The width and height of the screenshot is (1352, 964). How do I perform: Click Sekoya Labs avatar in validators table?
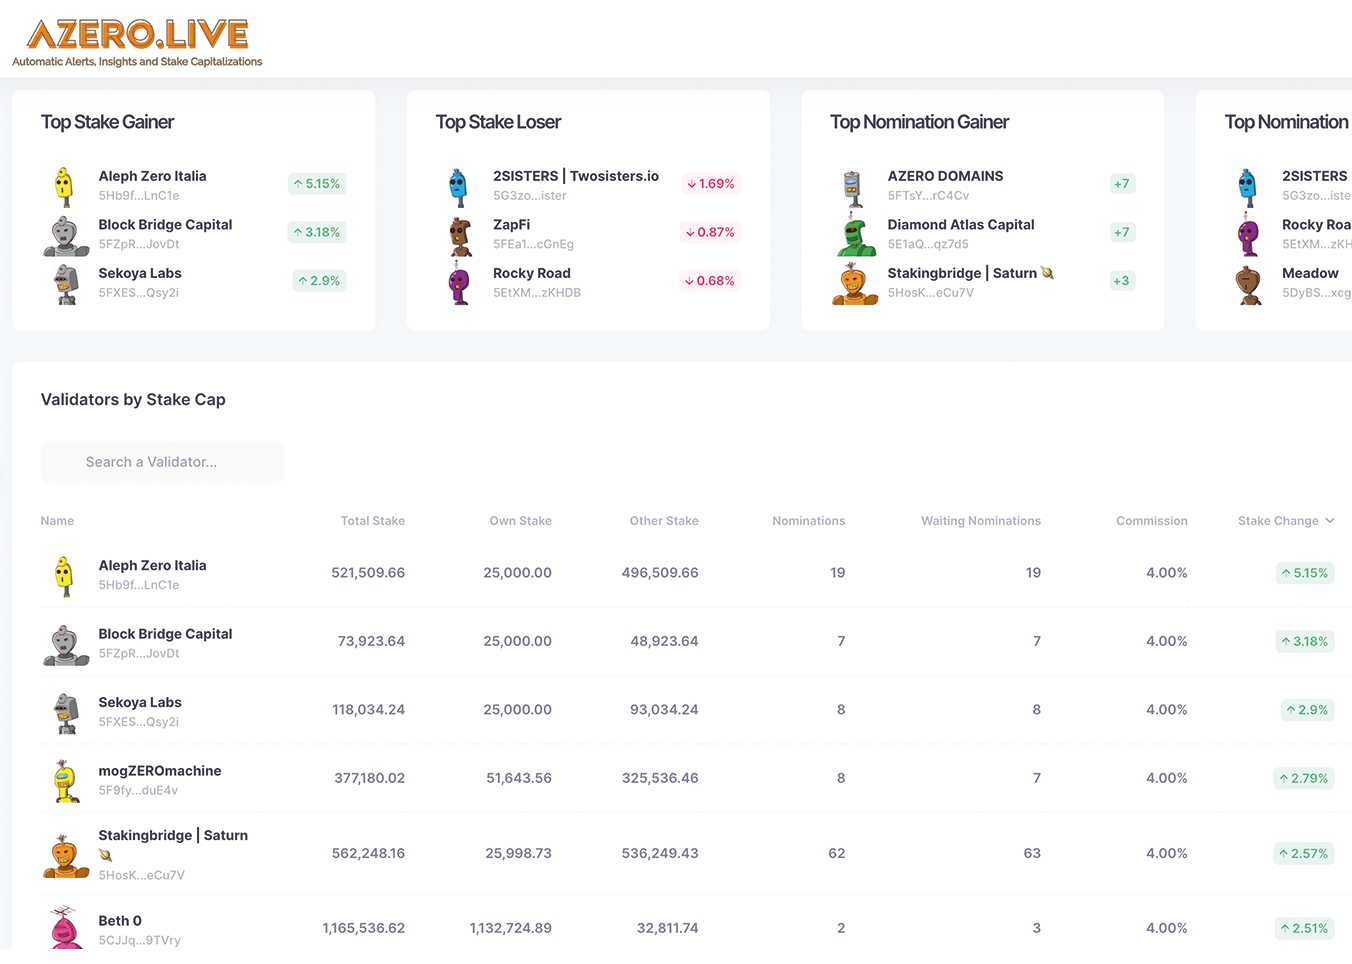[x=66, y=713]
